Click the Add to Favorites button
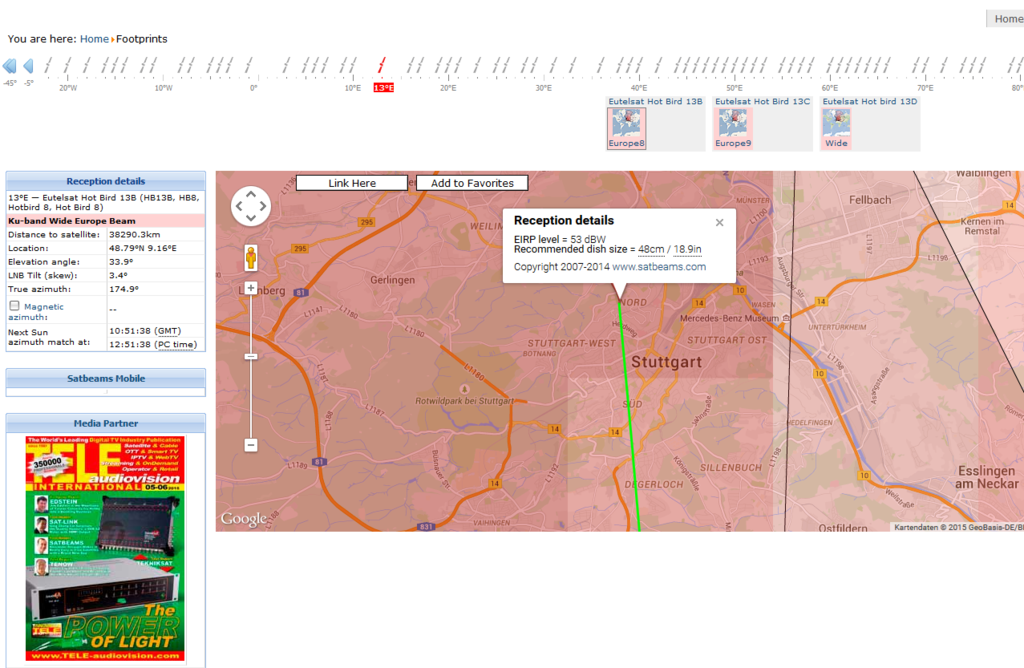The image size is (1024, 668). point(472,183)
